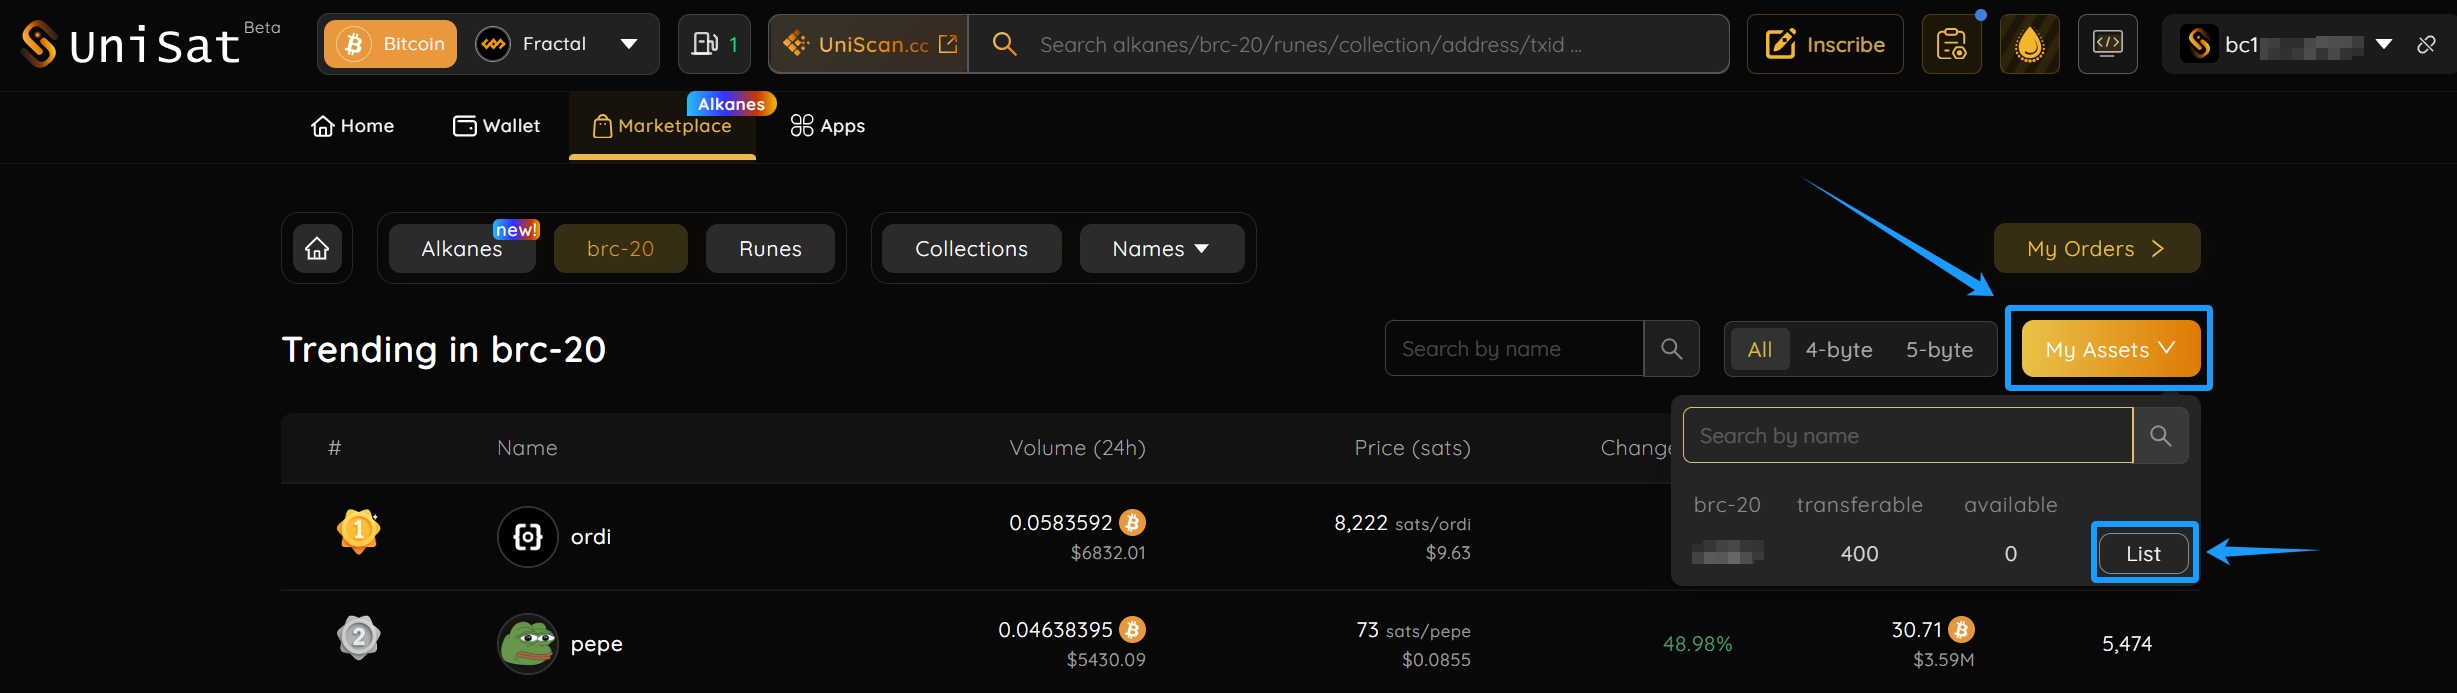The width and height of the screenshot is (2457, 693).
Task: Open My Orders
Action: [x=2096, y=248]
